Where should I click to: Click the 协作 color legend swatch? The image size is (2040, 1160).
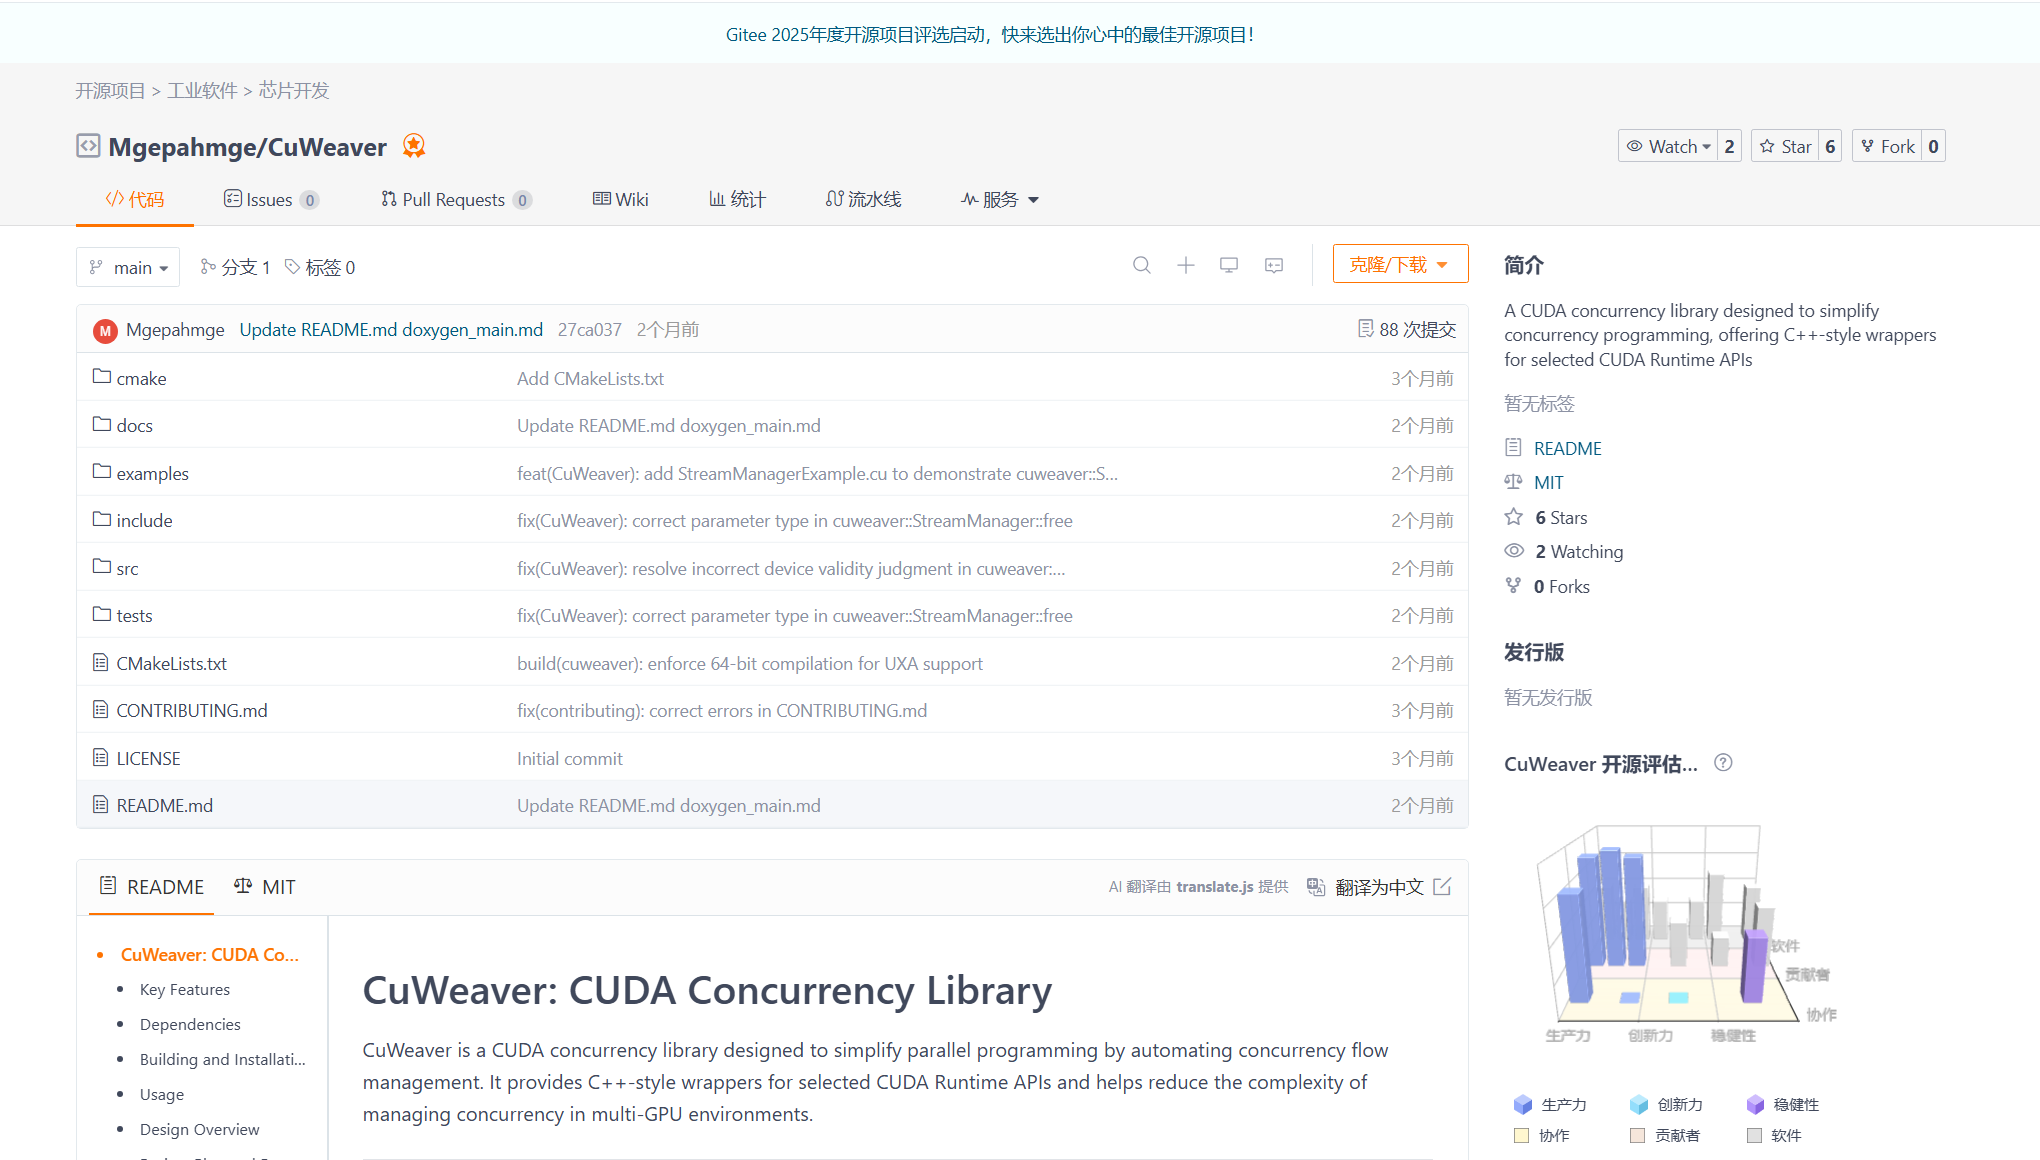(1521, 1135)
